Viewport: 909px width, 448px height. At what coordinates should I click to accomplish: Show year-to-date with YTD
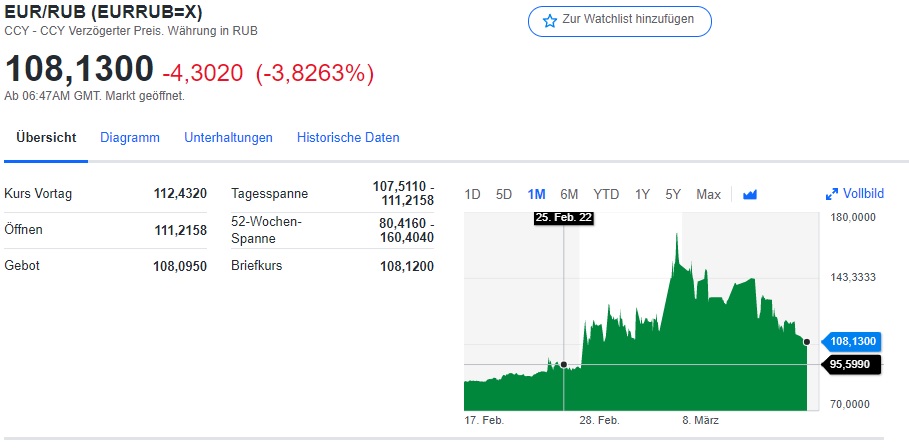[606, 194]
